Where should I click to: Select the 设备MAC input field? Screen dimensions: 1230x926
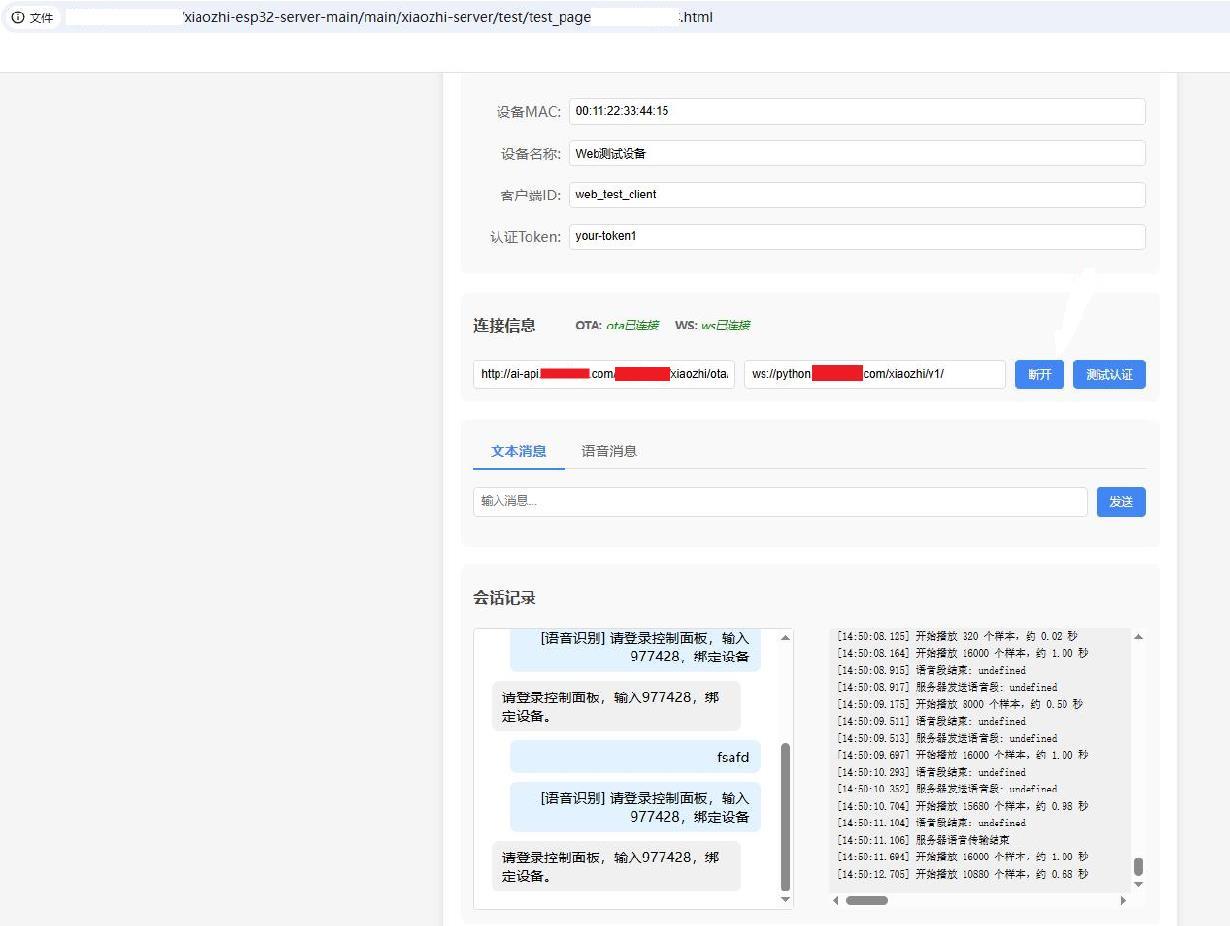point(857,111)
